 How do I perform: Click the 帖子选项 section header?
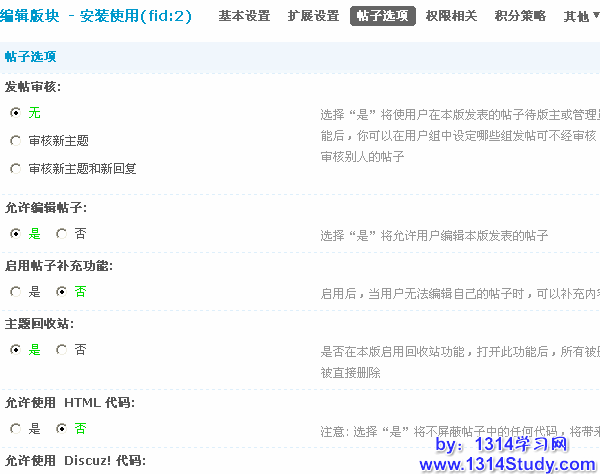[30, 57]
